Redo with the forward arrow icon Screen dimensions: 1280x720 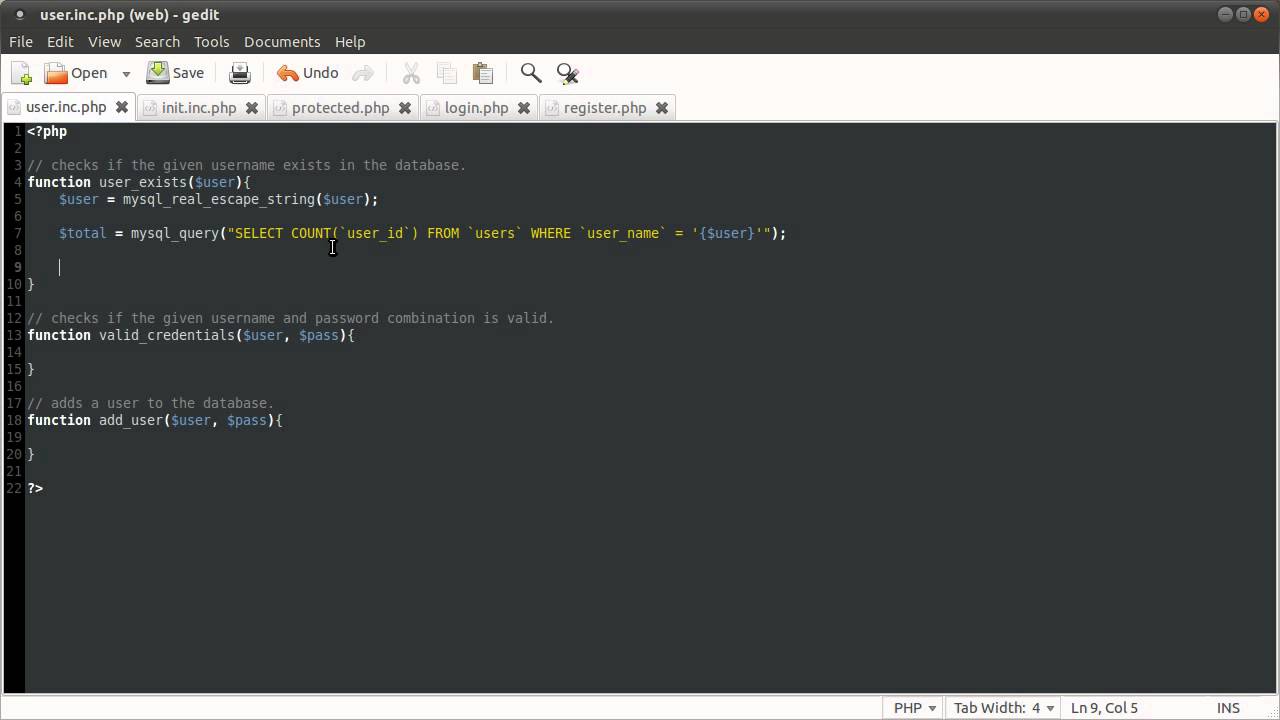[x=363, y=73]
